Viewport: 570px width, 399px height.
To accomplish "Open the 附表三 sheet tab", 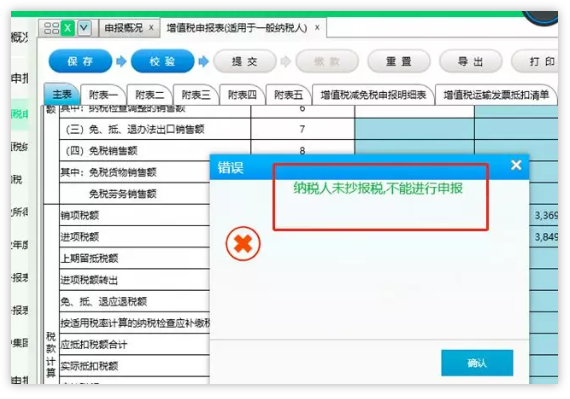I will point(196,95).
